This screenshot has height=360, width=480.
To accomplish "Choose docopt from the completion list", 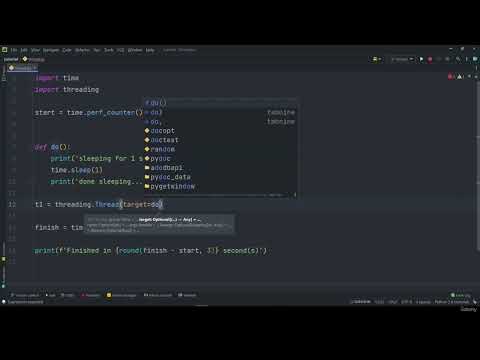I will [x=220, y=131].
